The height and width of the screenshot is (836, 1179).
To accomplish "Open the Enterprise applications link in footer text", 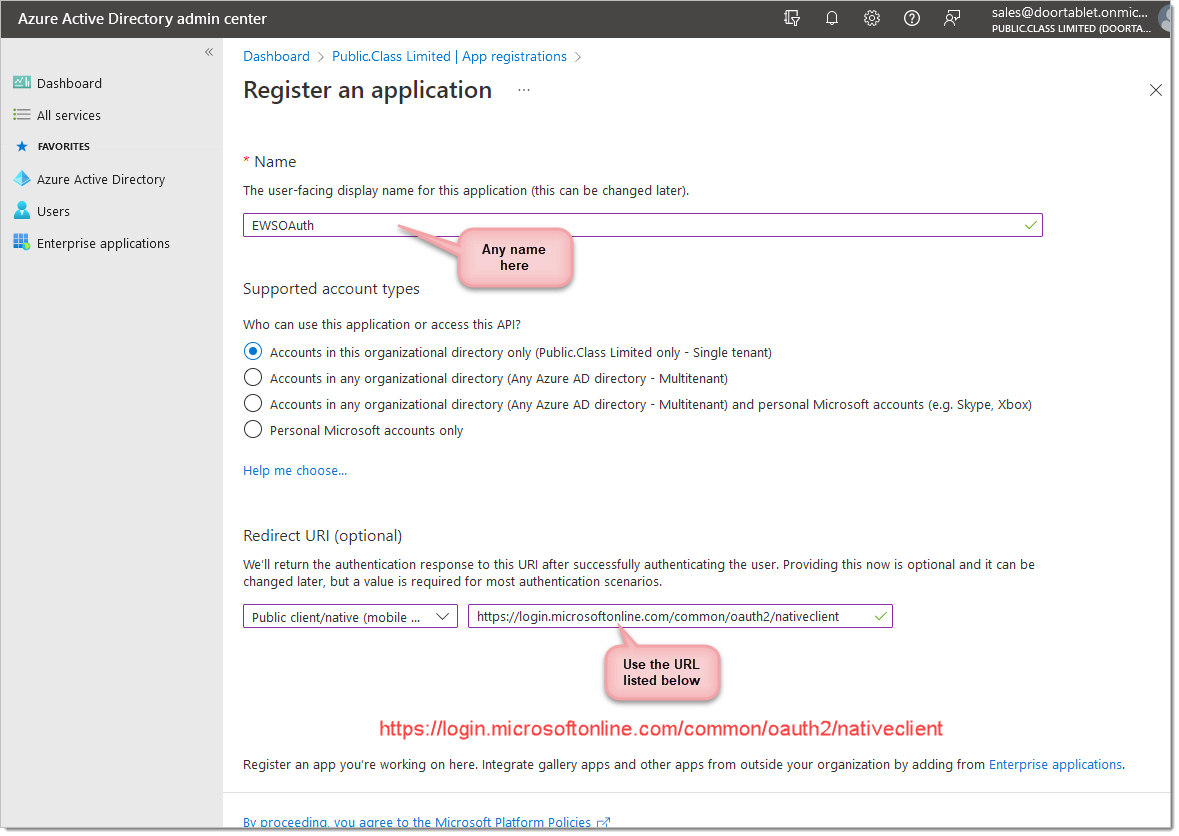I will coord(1055,765).
